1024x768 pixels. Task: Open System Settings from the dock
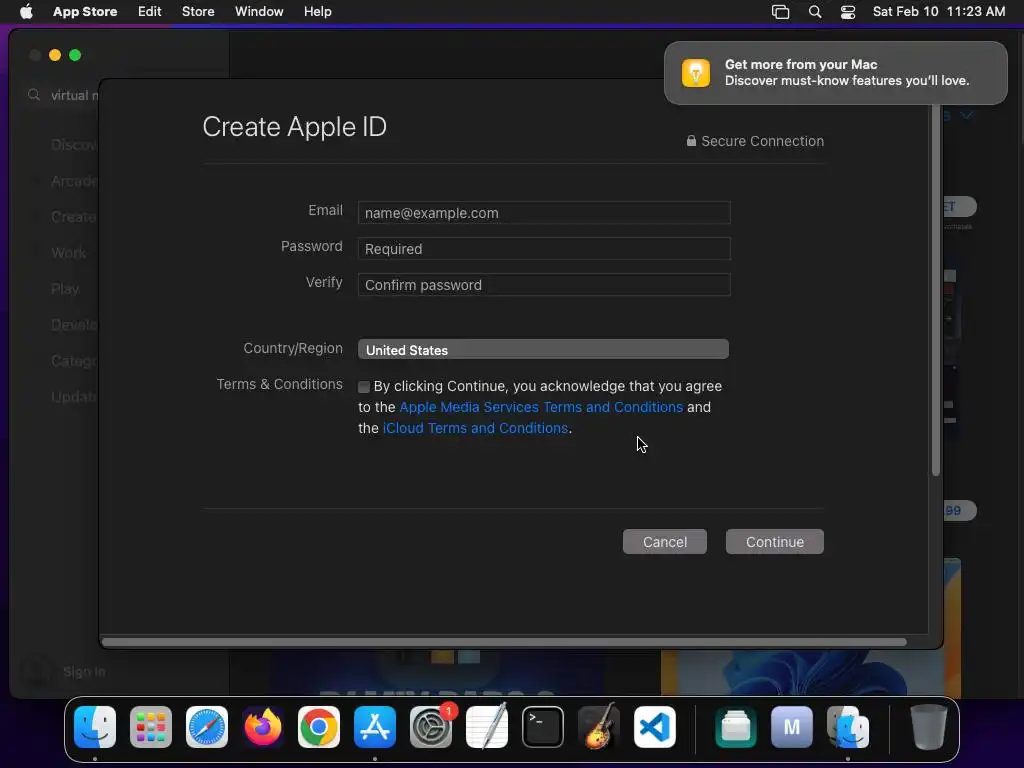tap(431, 727)
